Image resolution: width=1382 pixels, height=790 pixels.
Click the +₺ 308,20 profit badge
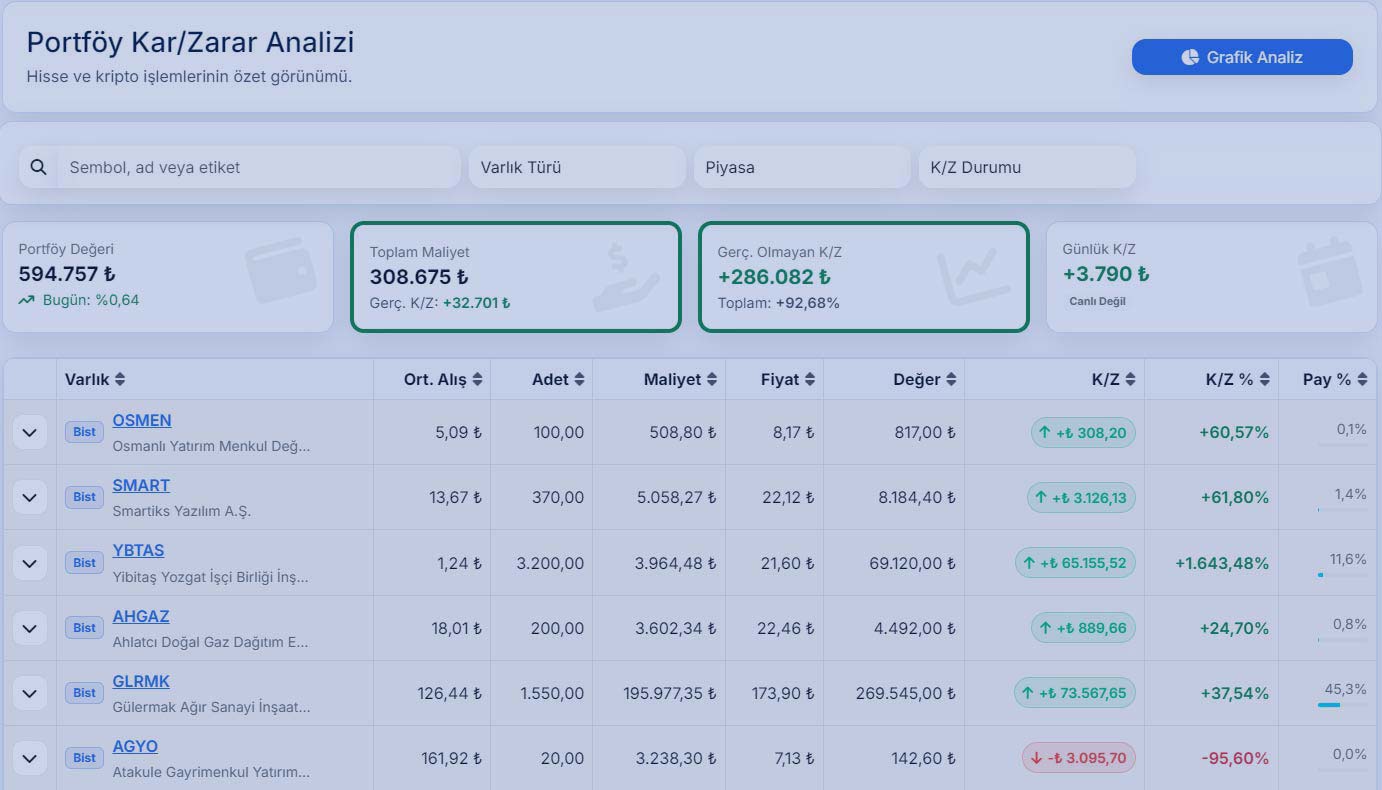1083,432
